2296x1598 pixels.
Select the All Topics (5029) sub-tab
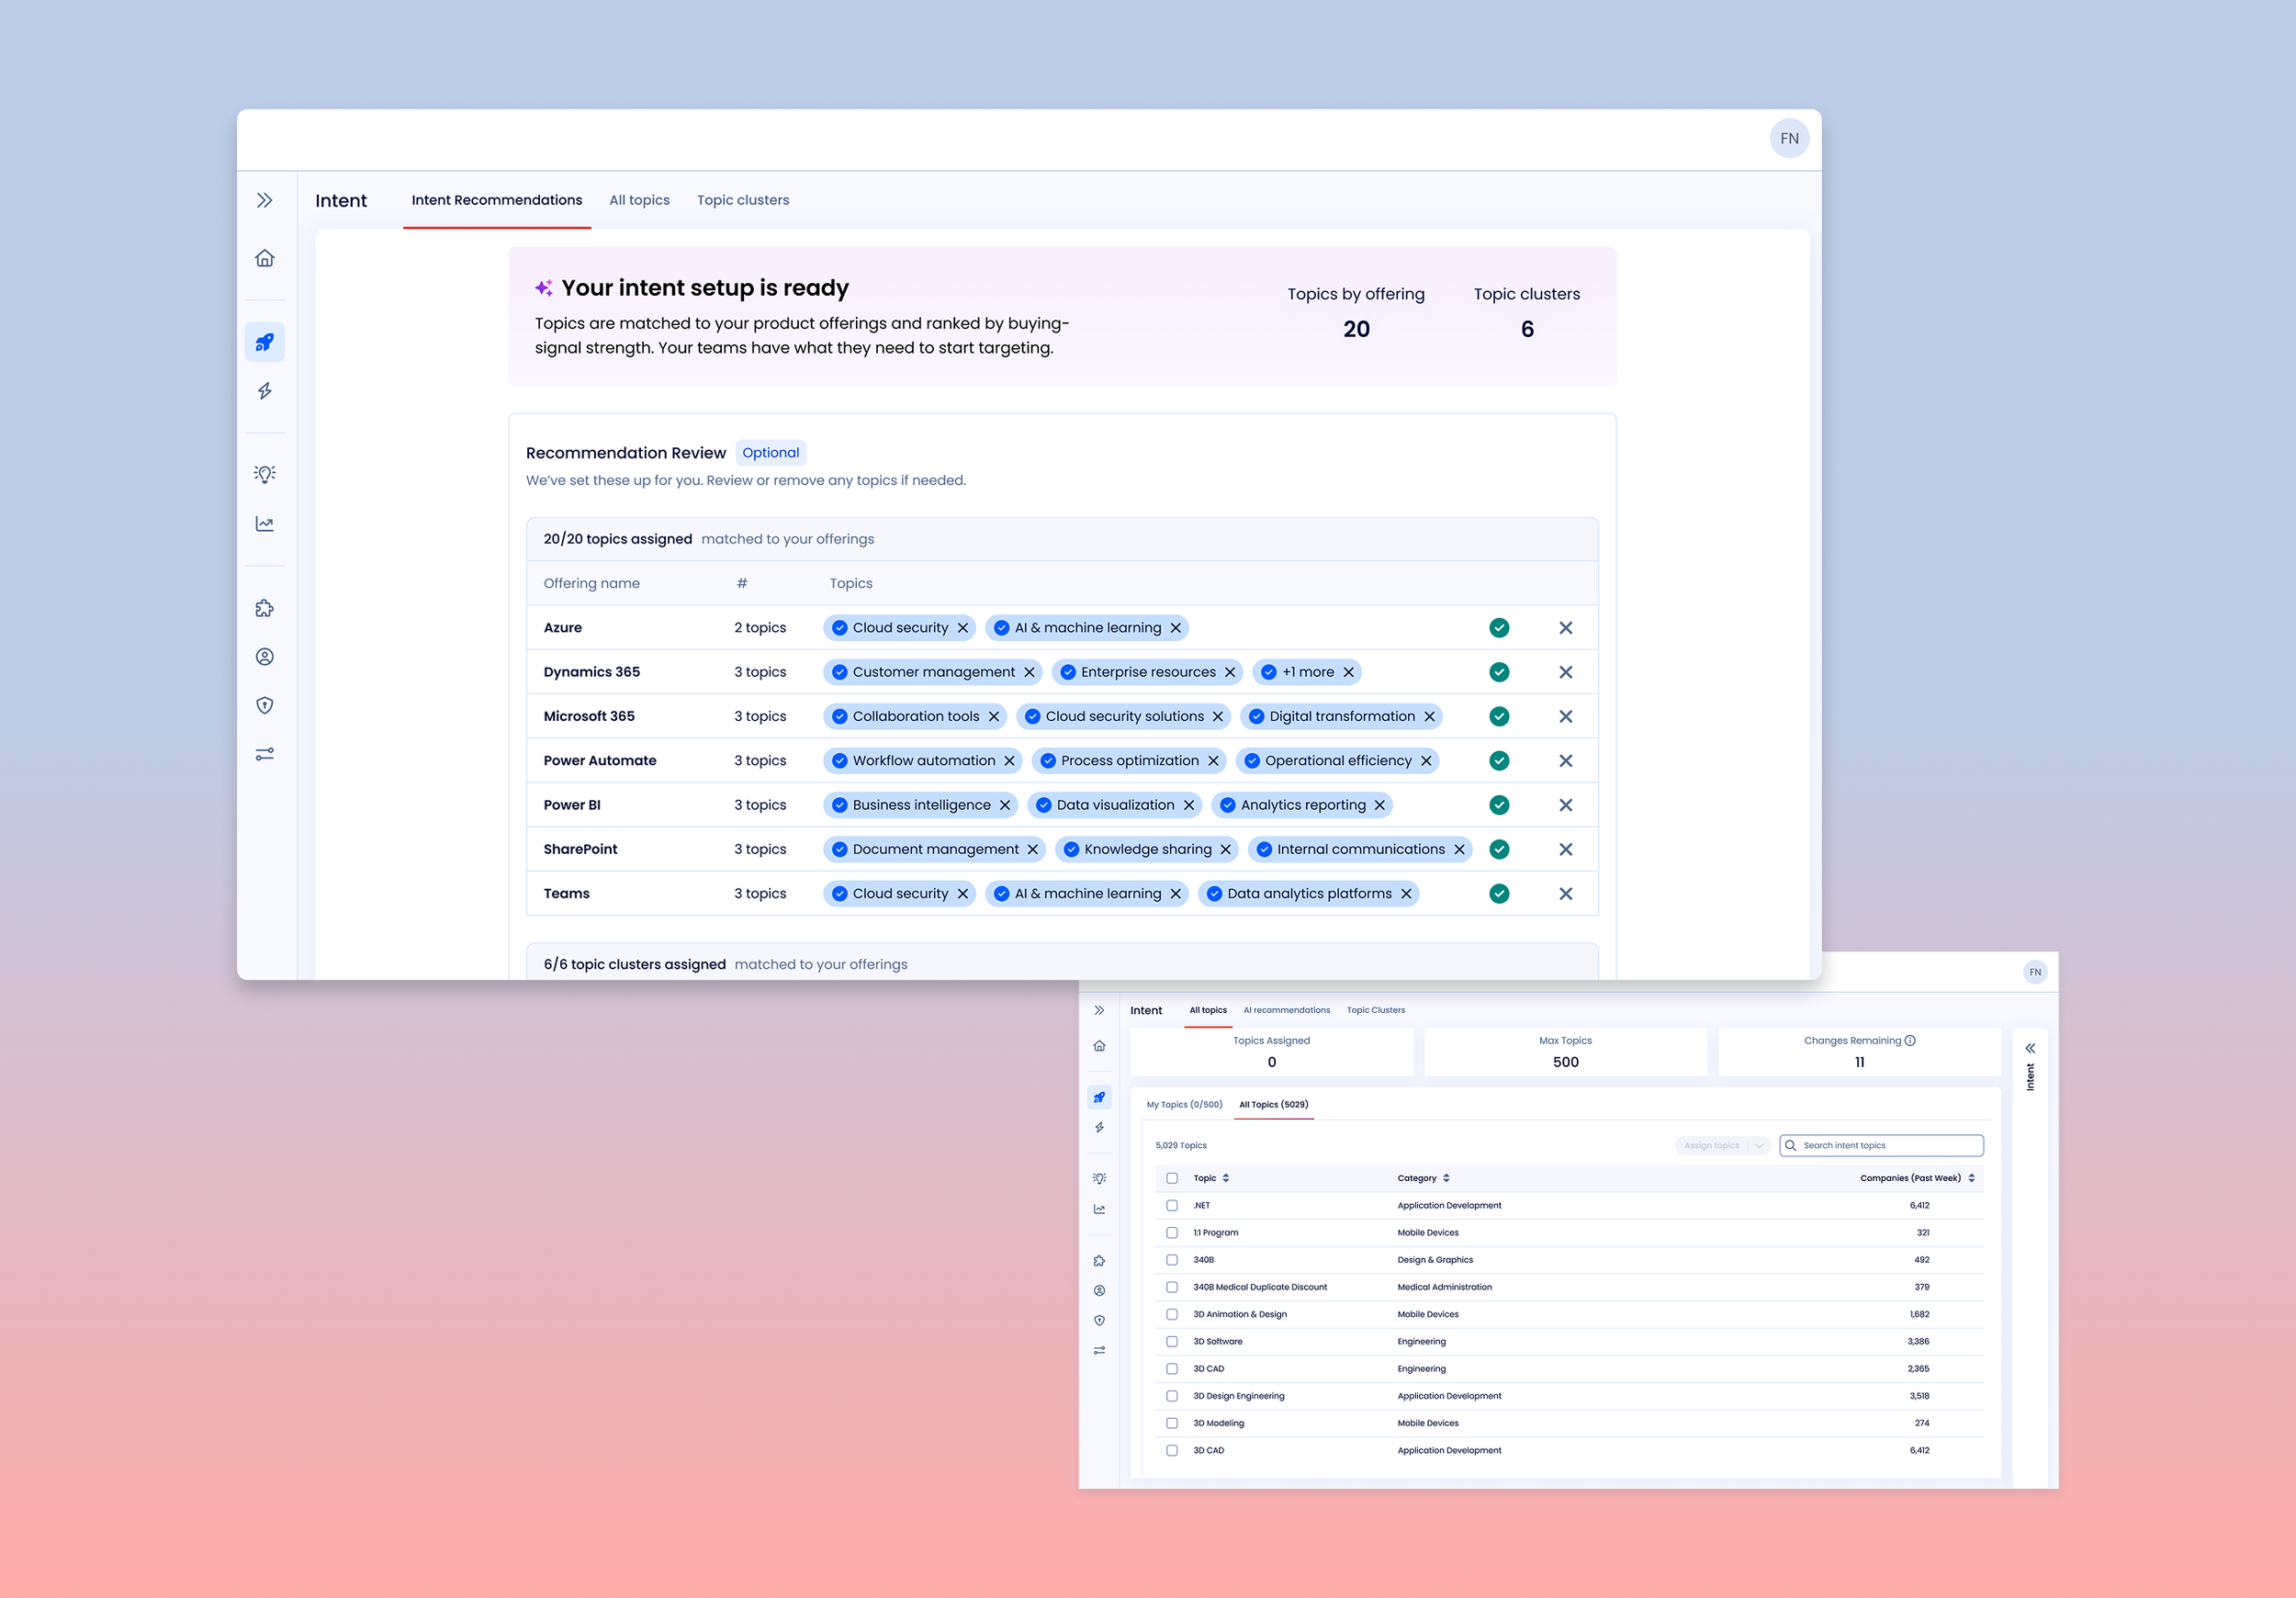1273,1105
